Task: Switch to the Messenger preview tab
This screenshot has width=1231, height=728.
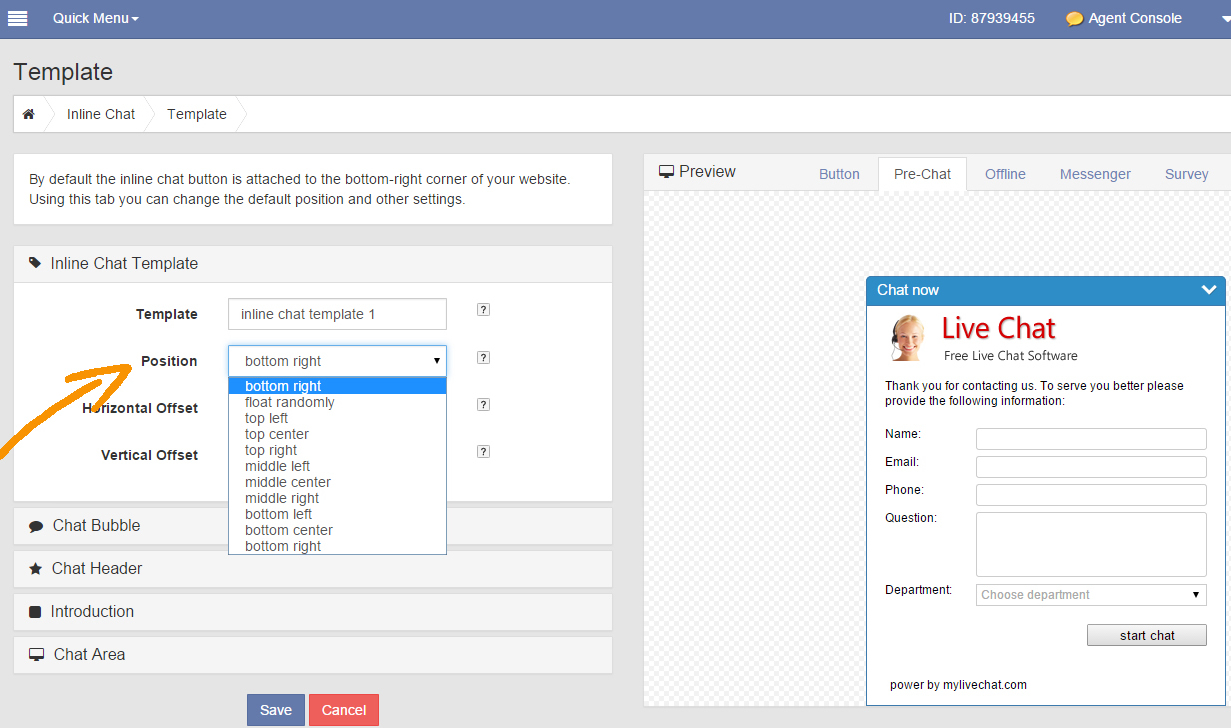Action: click(x=1095, y=174)
